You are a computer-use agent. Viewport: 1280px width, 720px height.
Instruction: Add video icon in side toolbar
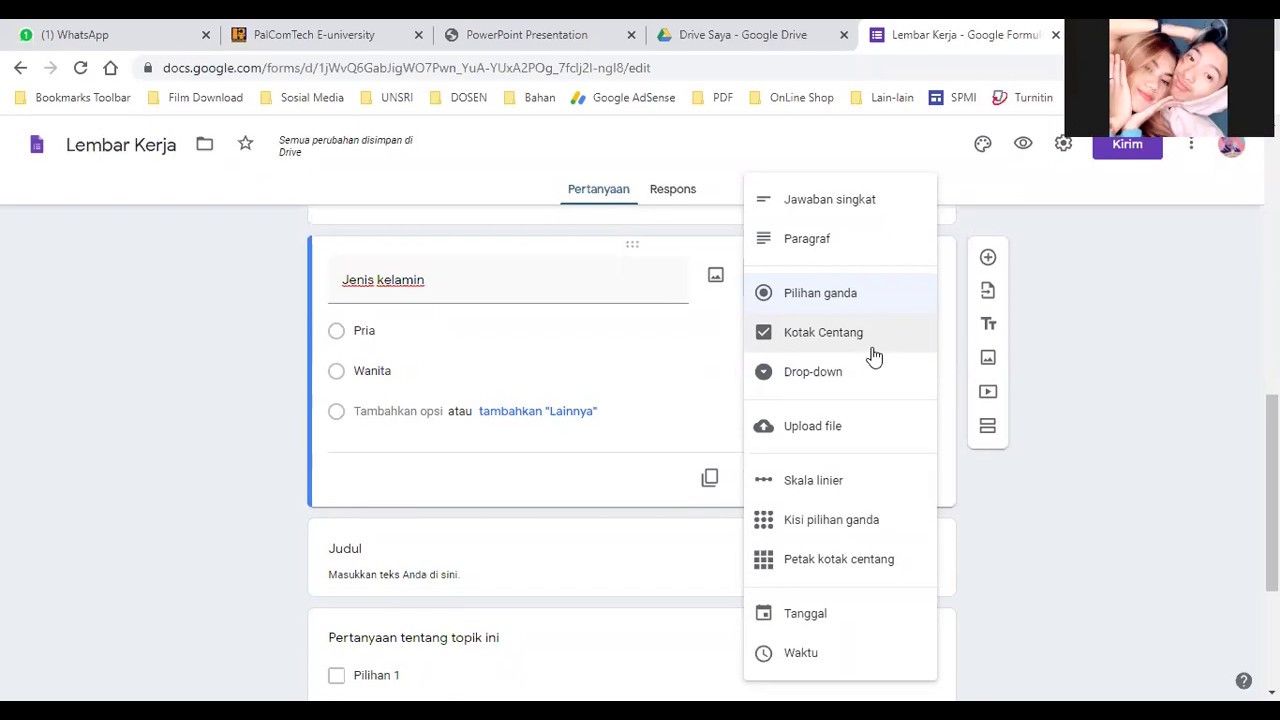click(x=988, y=391)
